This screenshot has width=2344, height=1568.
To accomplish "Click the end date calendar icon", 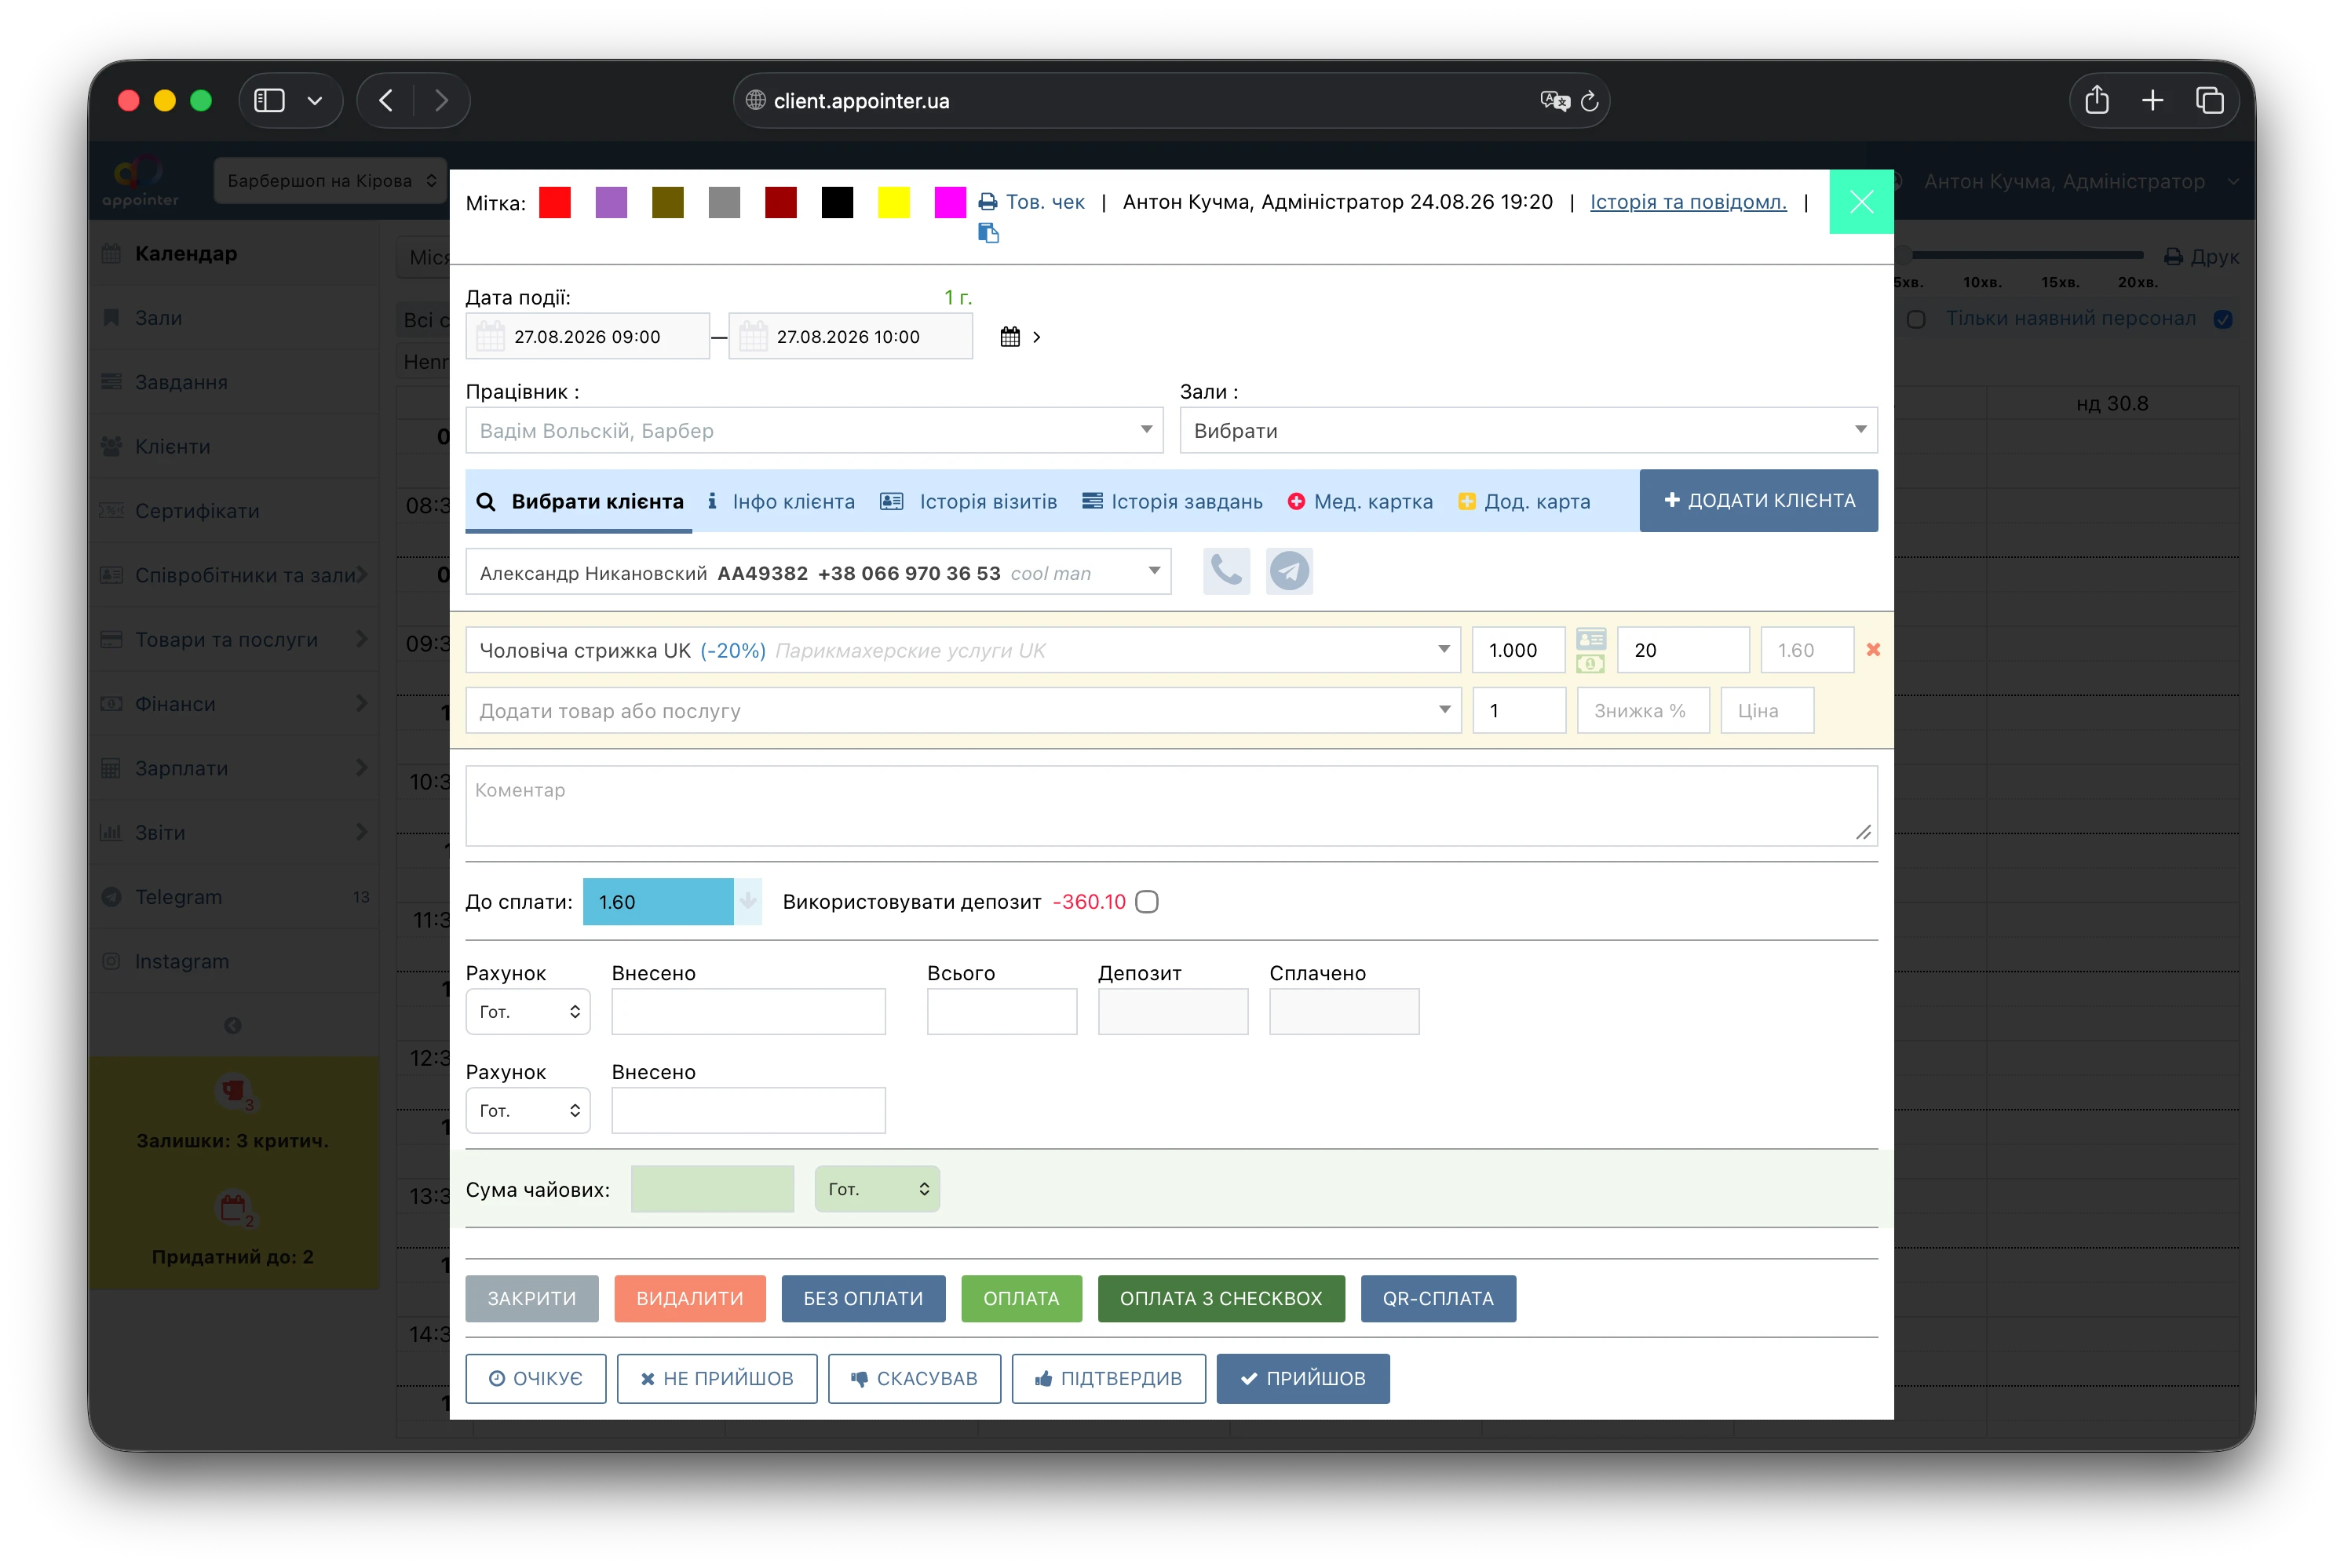I will click(x=753, y=337).
